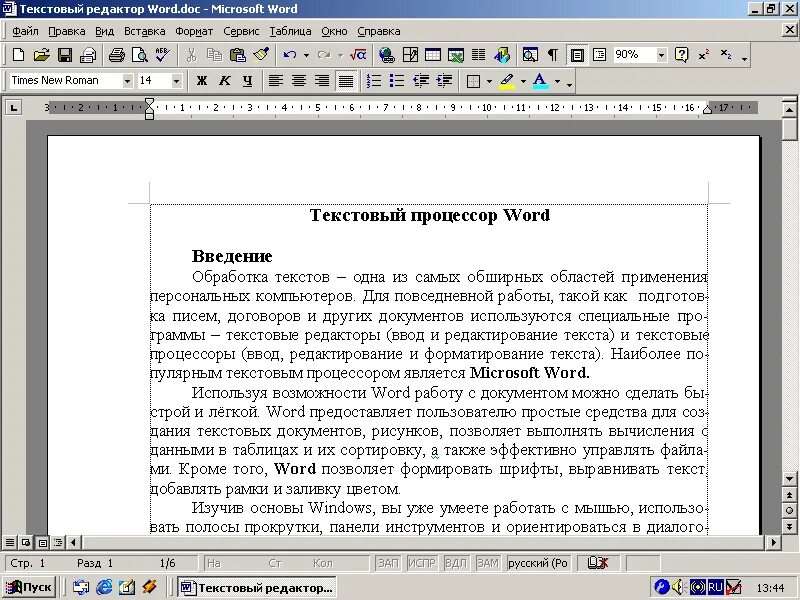Insert hyperlink globe icon
Viewport: 800px width, 600px height.
click(387, 55)
